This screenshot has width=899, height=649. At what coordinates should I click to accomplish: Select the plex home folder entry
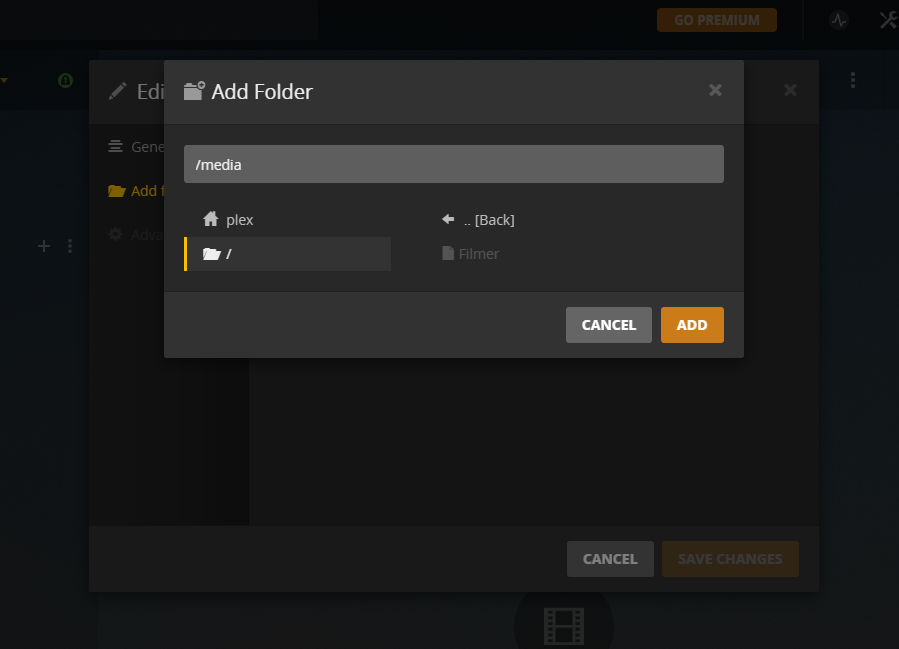pos(287,220)
